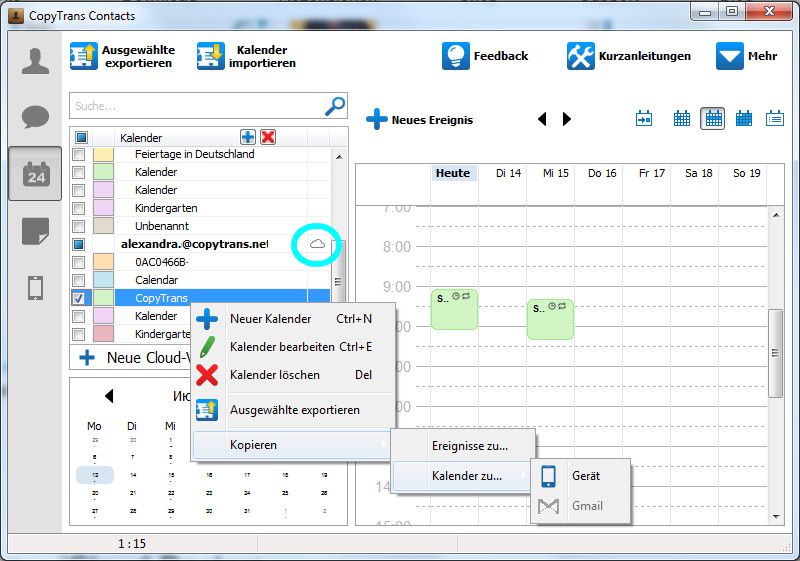
Task: Open the green event under Heute
Action: pos(454,309)
